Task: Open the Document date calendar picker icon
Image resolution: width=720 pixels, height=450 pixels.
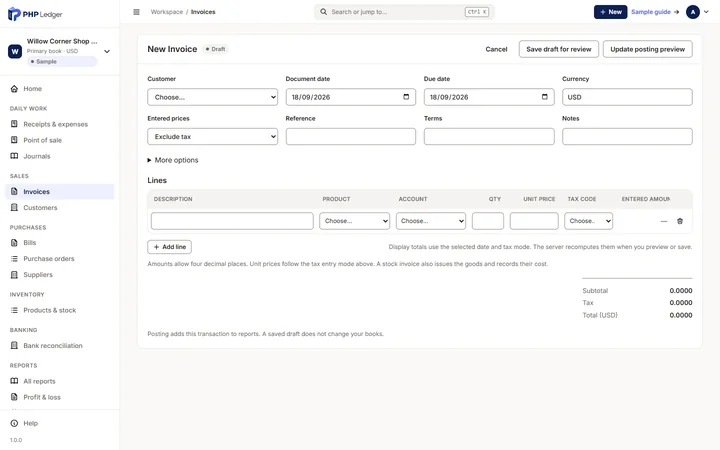Action: point(406,97)
